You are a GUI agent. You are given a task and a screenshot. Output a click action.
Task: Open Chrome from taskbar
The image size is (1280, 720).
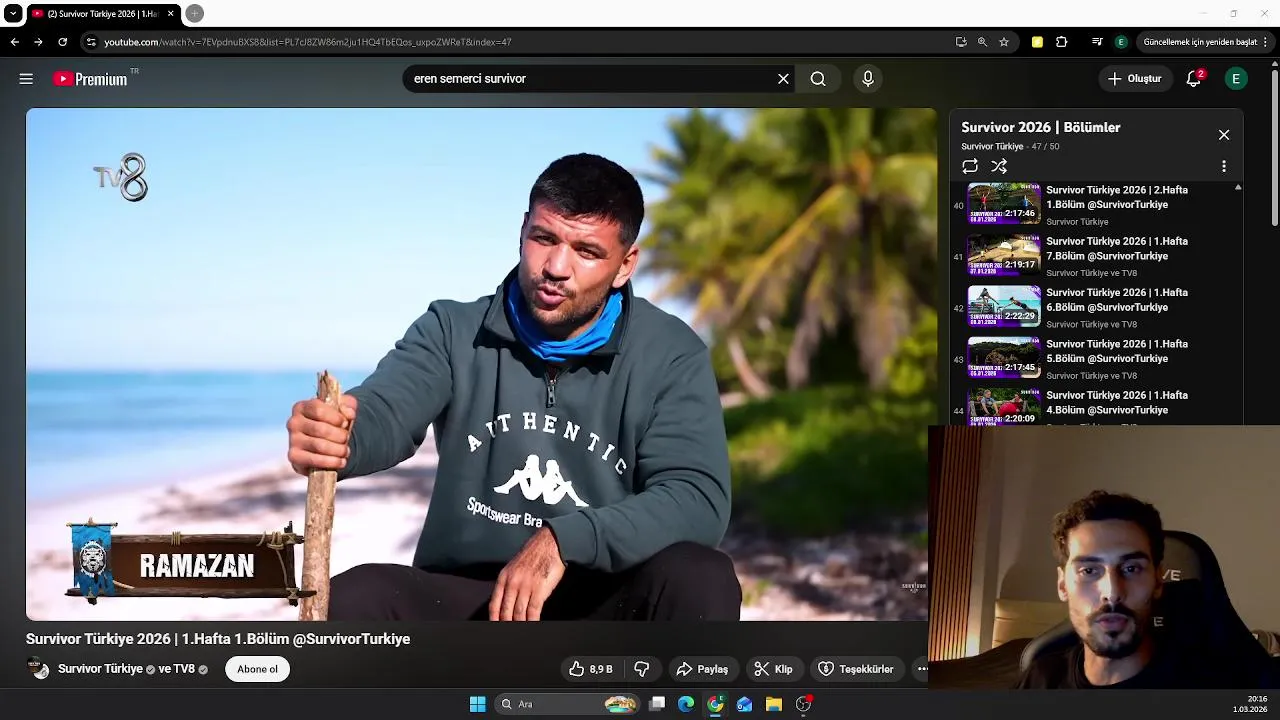(x=715, y=704)
